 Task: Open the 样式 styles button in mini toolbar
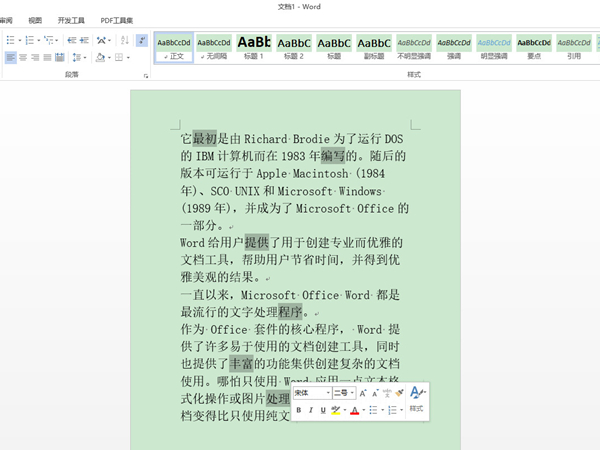(x=416, y=399)
